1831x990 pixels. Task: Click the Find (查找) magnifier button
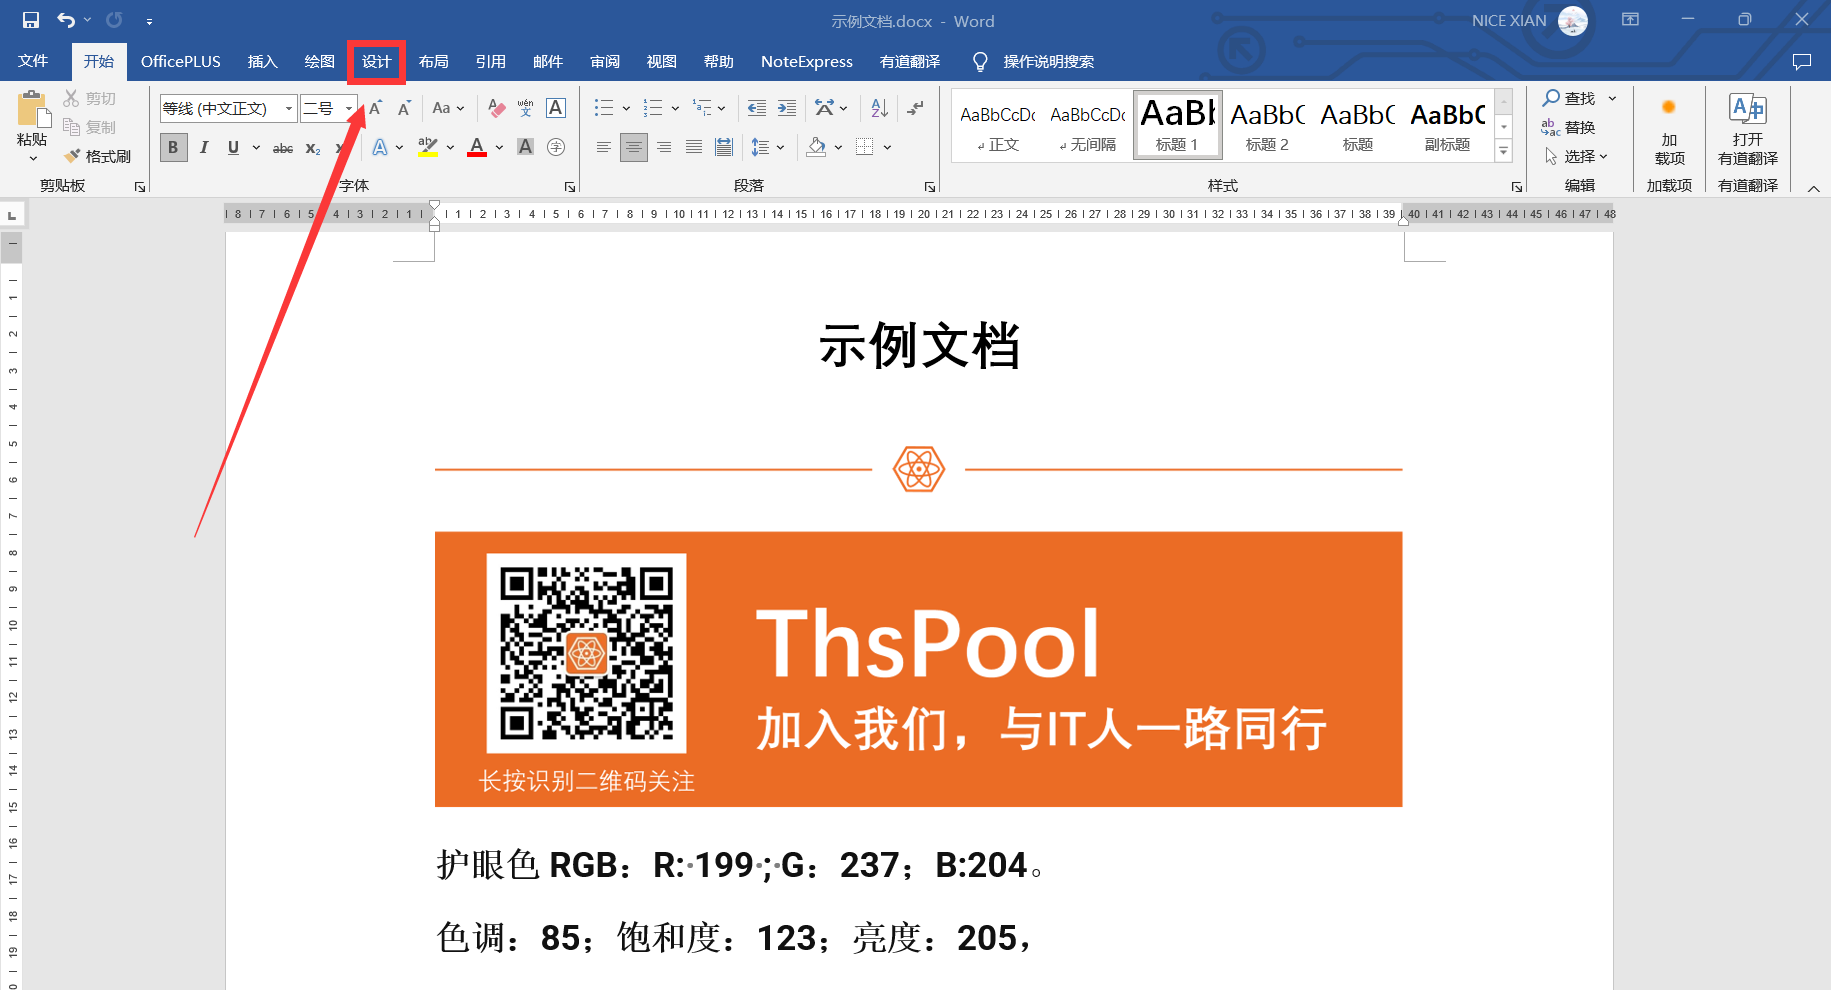1570,98
